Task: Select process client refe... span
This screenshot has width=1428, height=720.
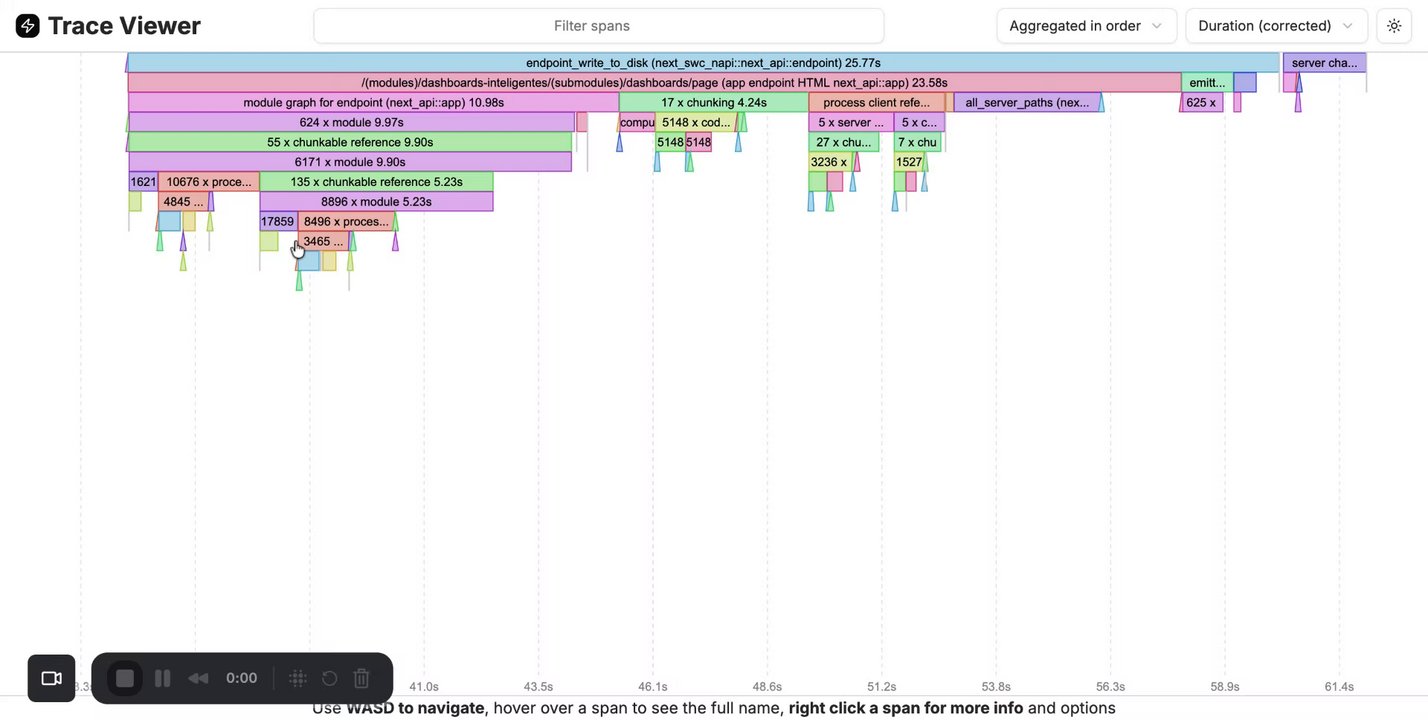Action: [x=877, y=102]
